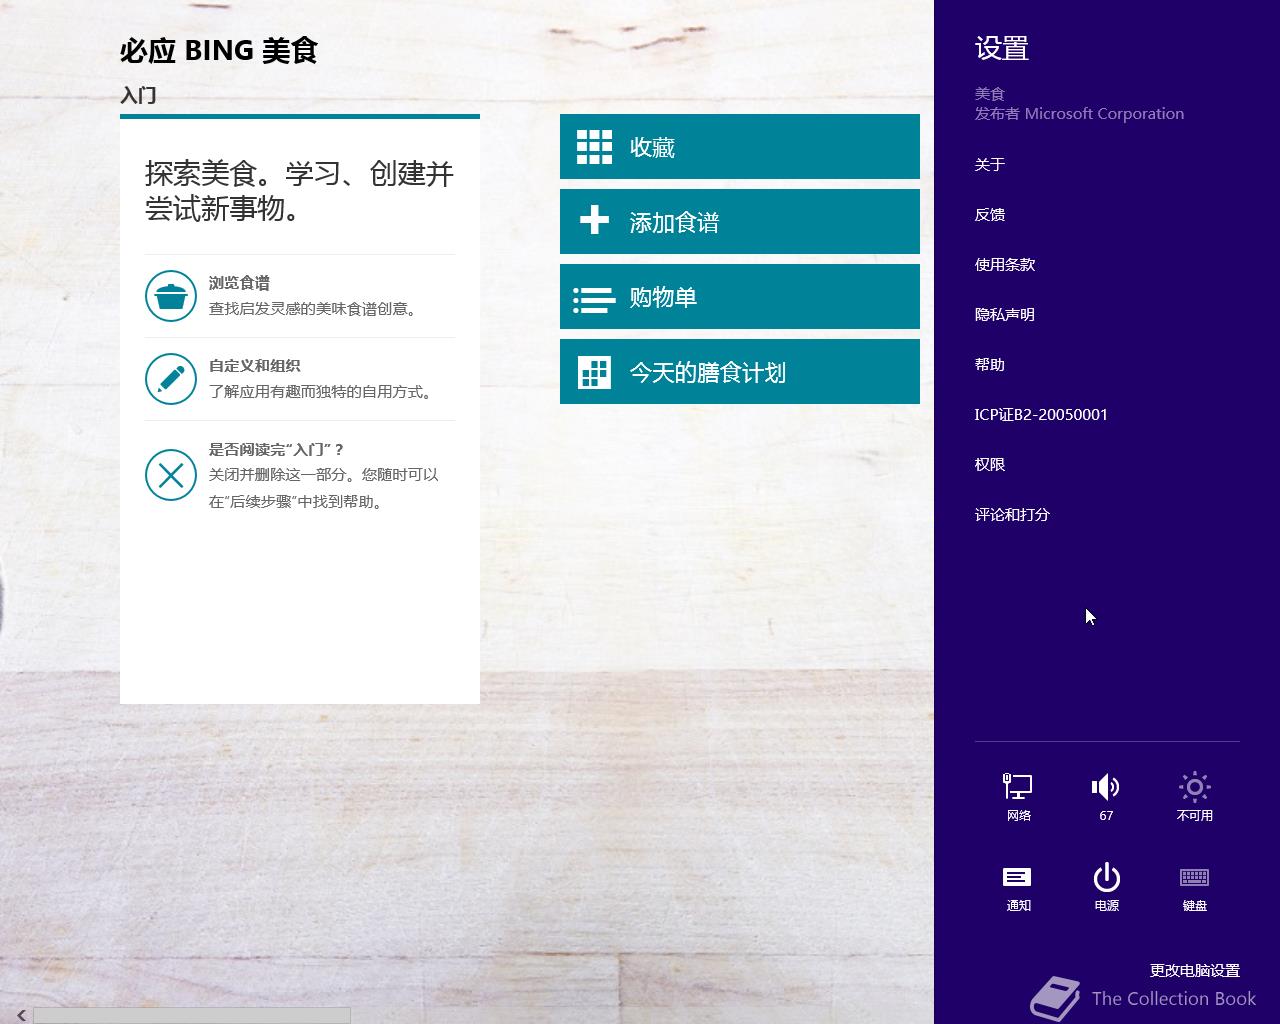1280x1024 pixels.
Task: Open 使用条款 in settings
Action: click(1005, 264)
